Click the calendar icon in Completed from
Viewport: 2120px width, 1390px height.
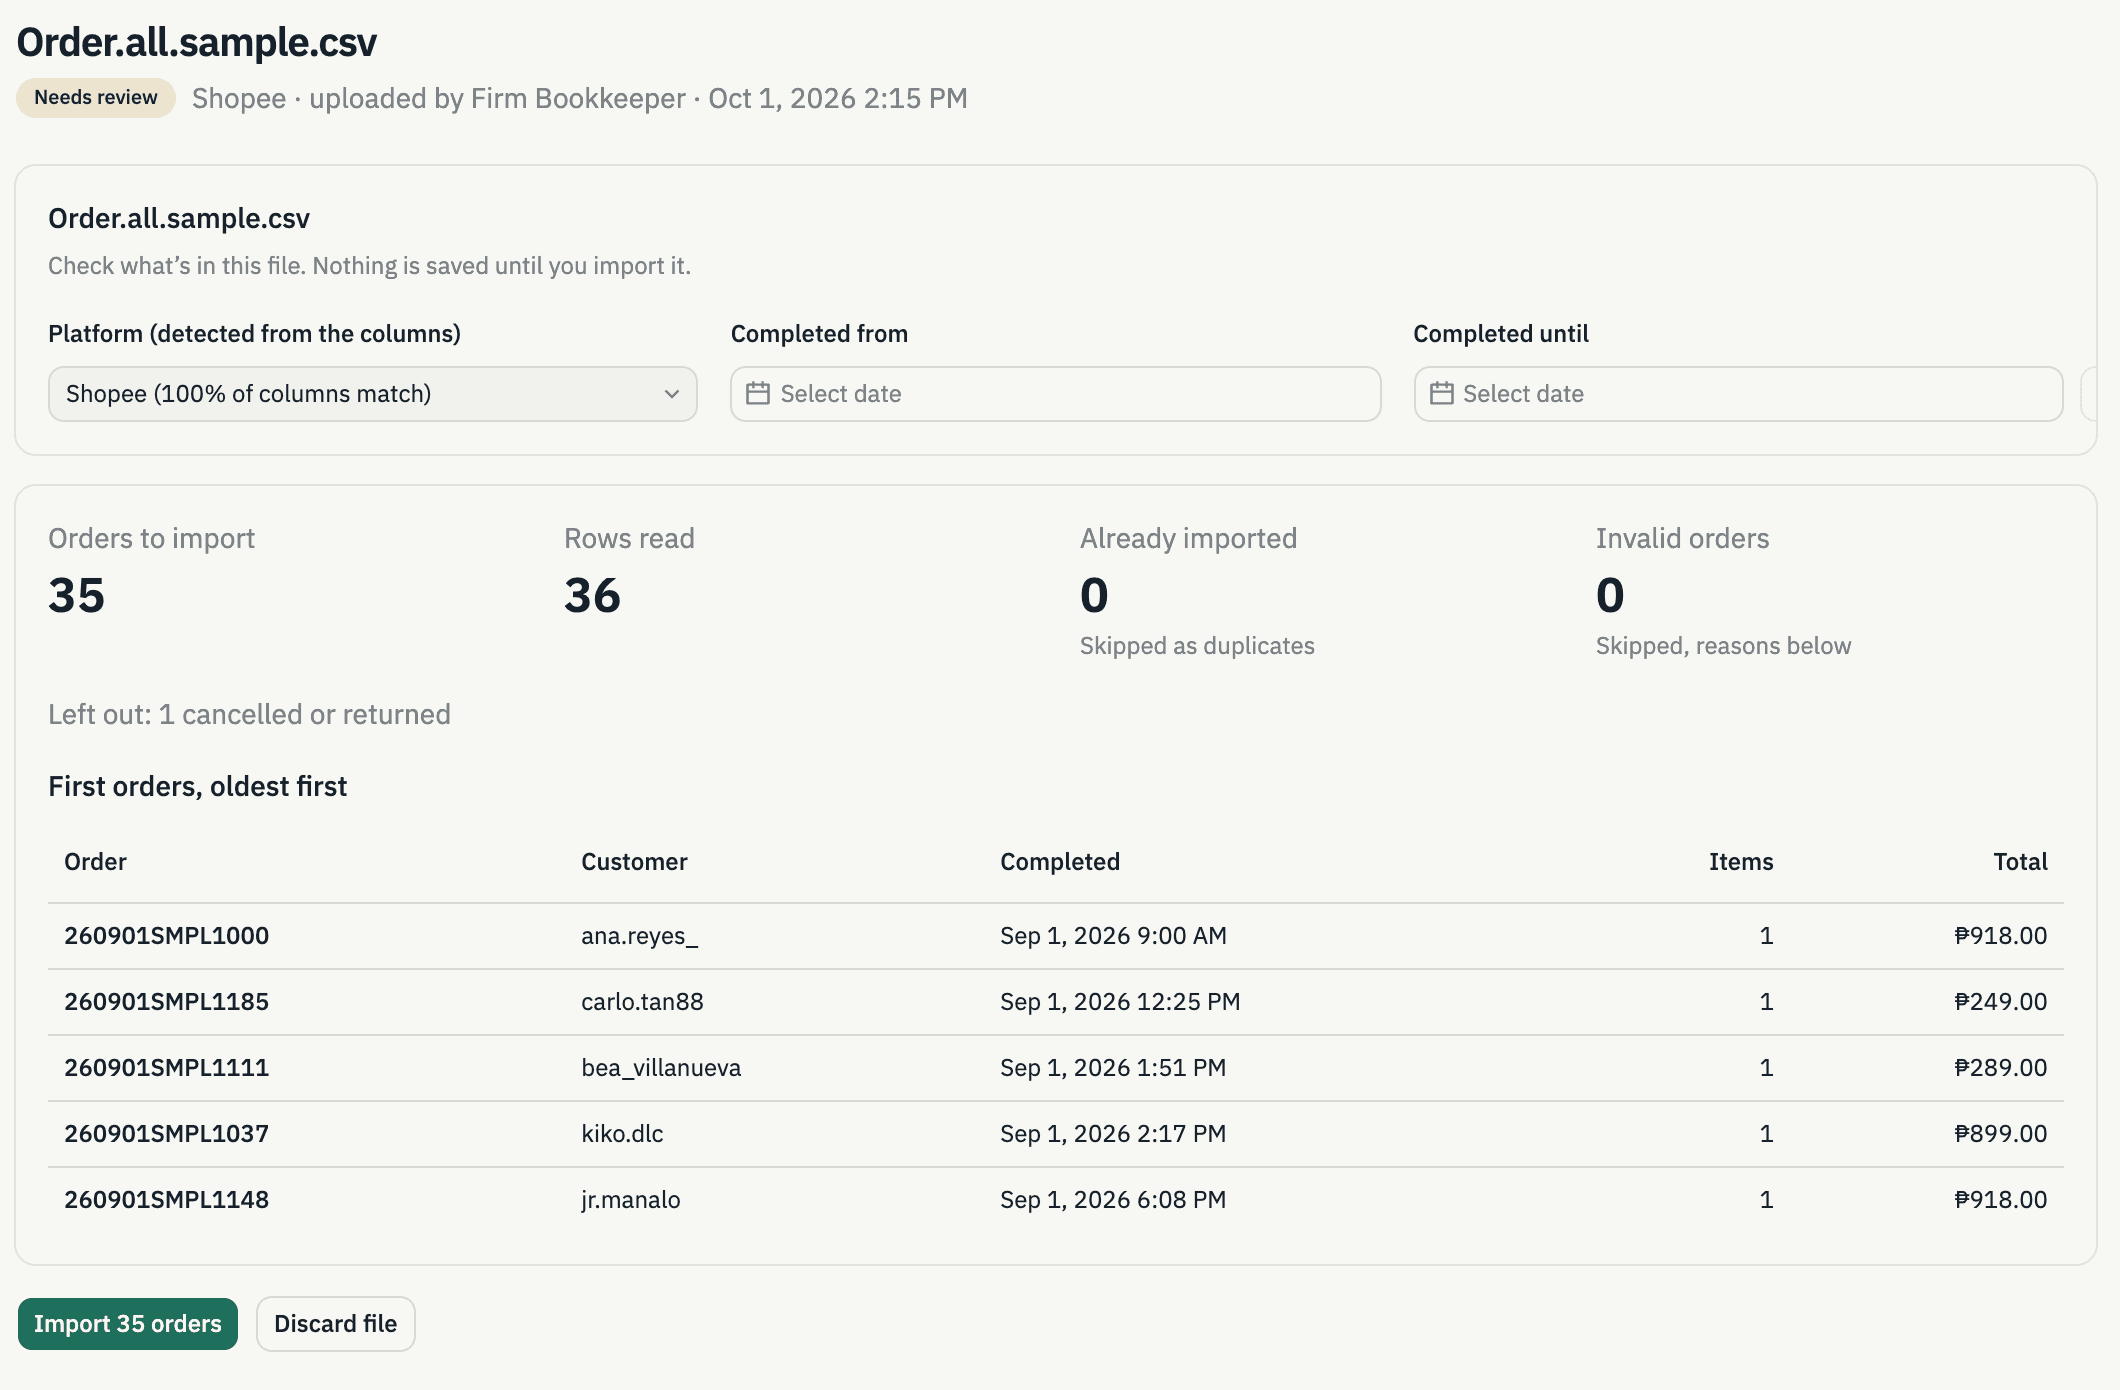(758, 394)
